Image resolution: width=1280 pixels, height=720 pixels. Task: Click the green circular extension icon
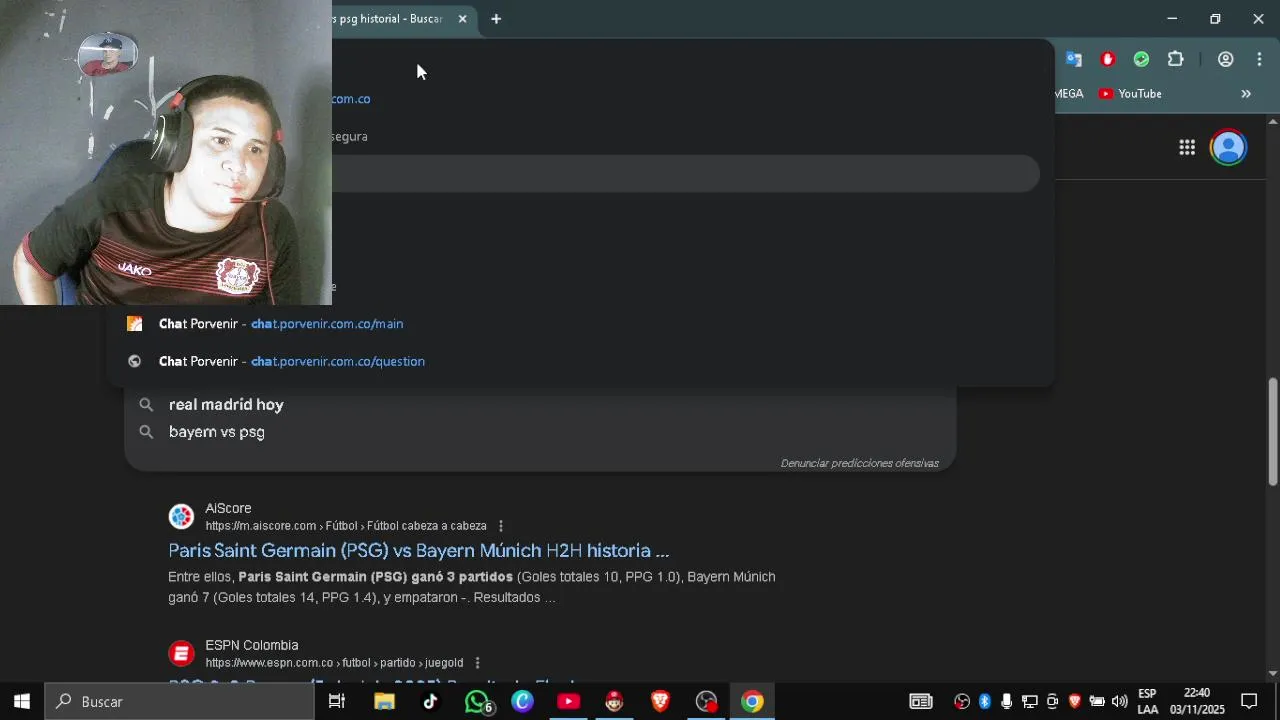click(1141, 59)
